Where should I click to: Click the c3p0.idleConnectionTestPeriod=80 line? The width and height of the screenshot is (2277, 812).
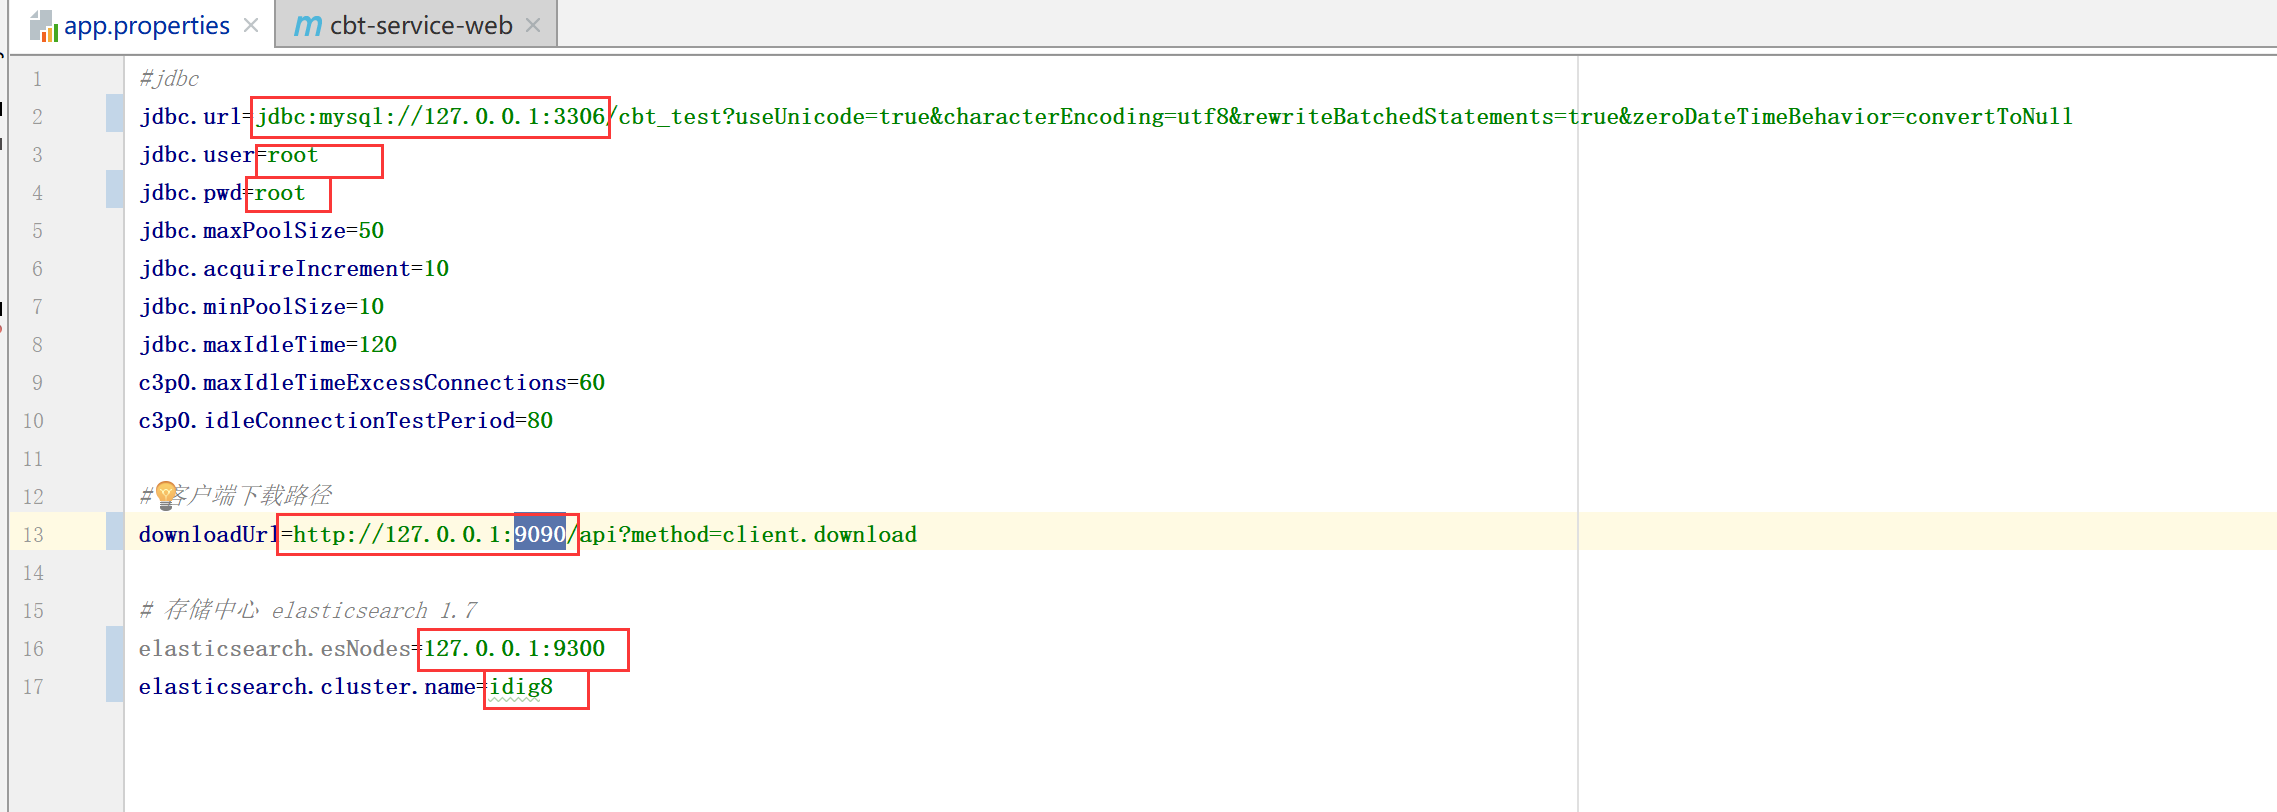[346, 421]
